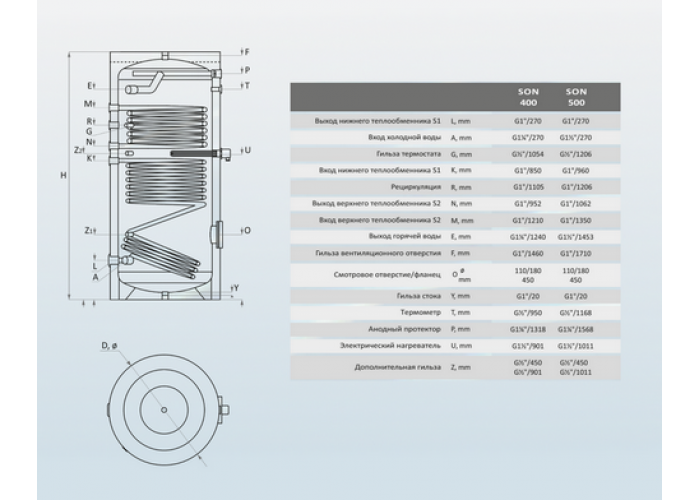Screen dimensions: 700x500
Task: Click the SON 500 column header
Action: [x=576, y=97]
